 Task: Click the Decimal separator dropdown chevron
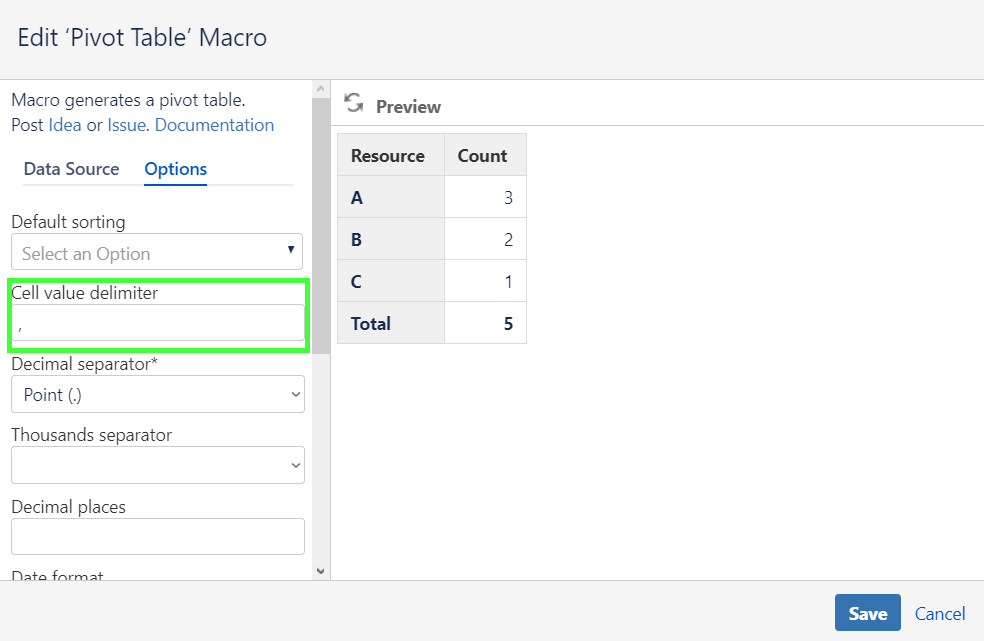point(295,394)
